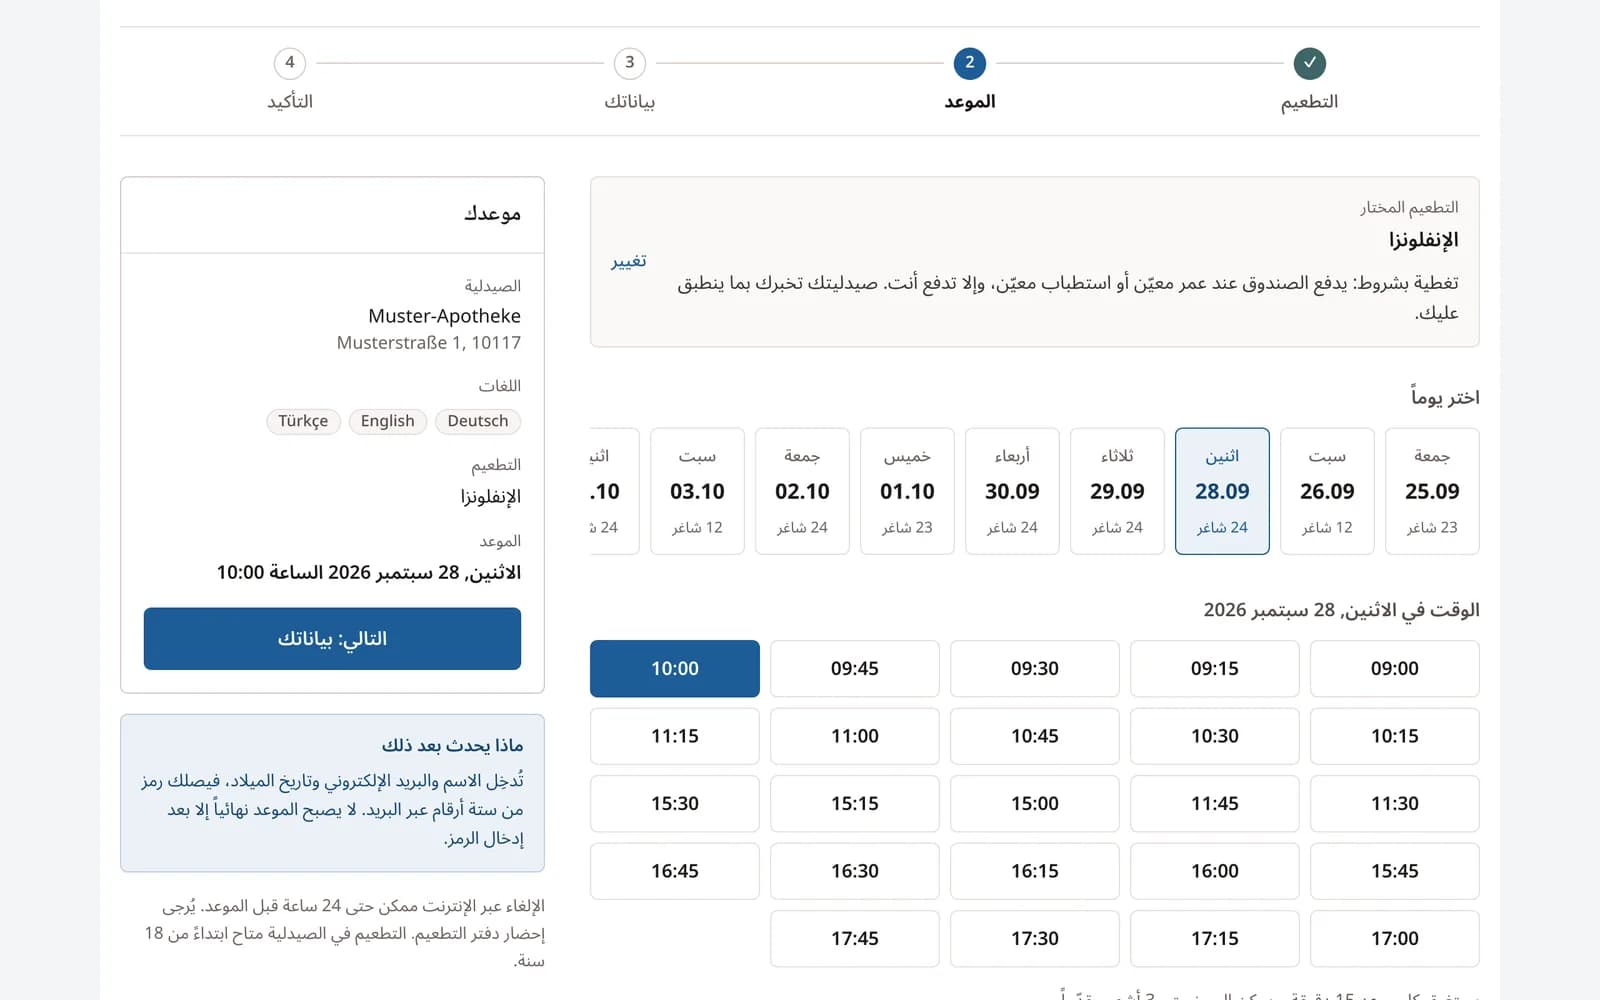The width and height of the screenshot is (1600, 1000).
Task: Select the 09:00 time slot
Action: [1394, 668]
